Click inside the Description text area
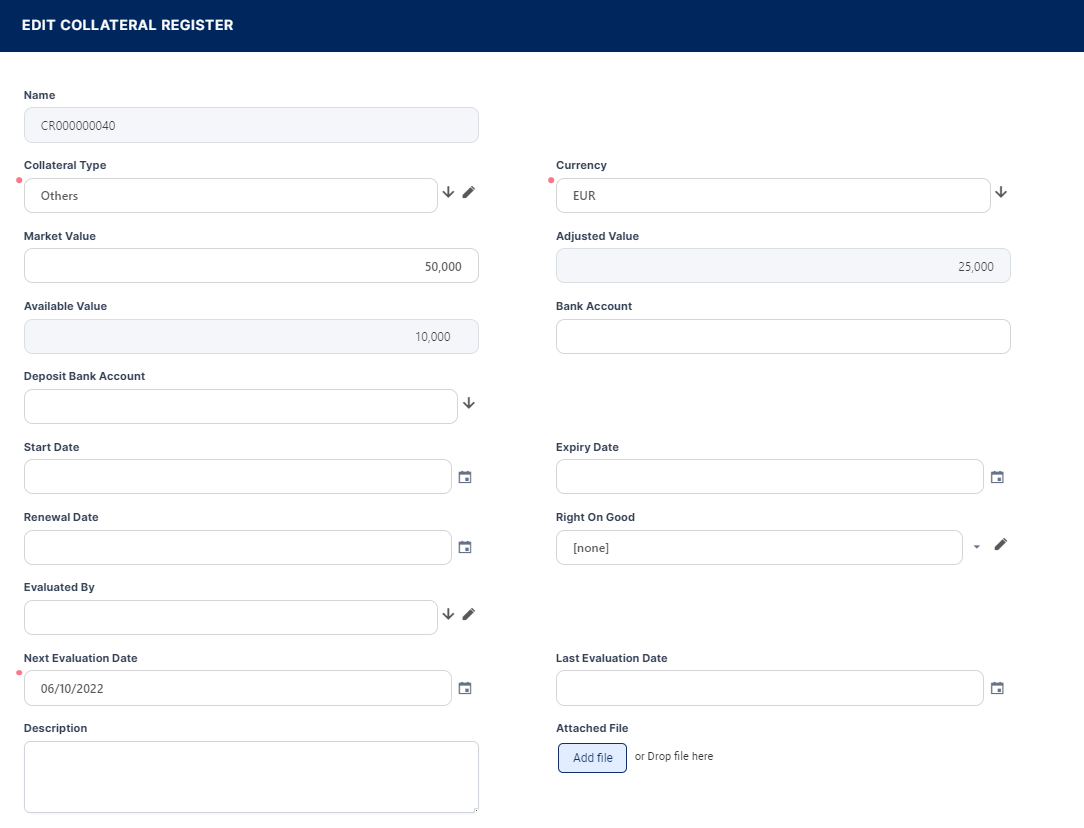Image resolution: width=1084 pixels, height=828 pixels. (251, 777)
